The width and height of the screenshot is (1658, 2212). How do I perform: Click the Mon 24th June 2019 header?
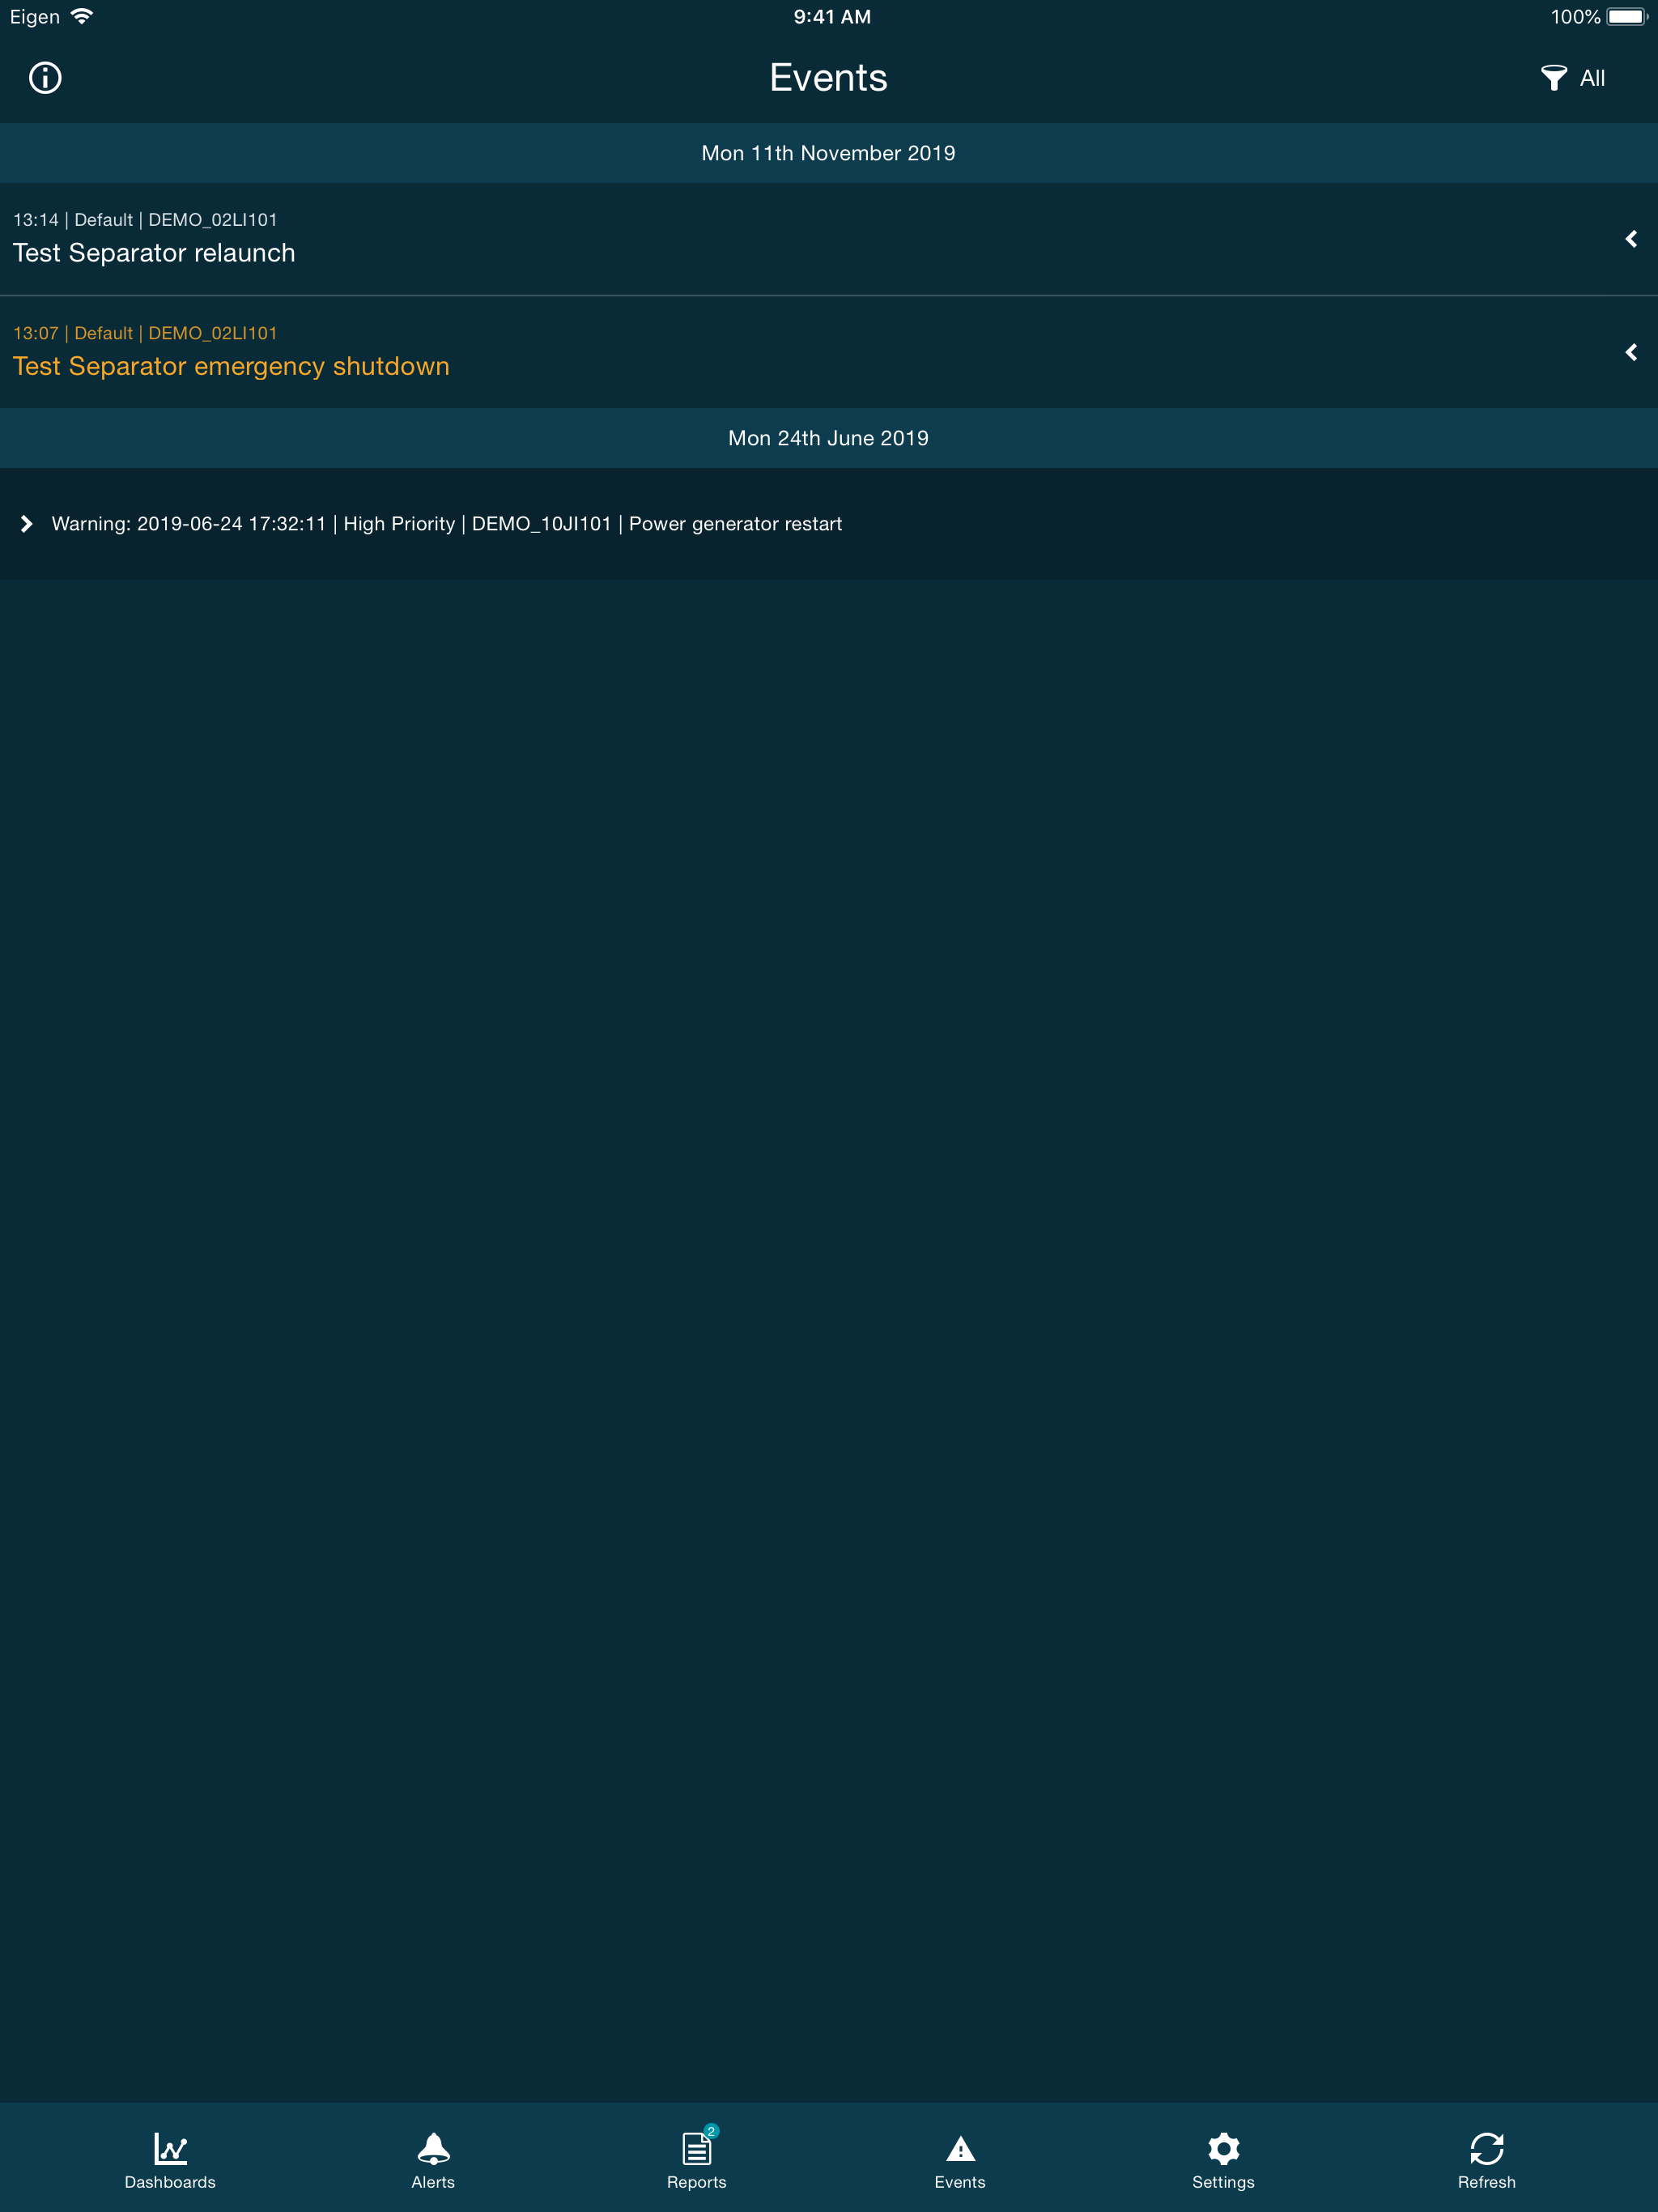(829, 438)
